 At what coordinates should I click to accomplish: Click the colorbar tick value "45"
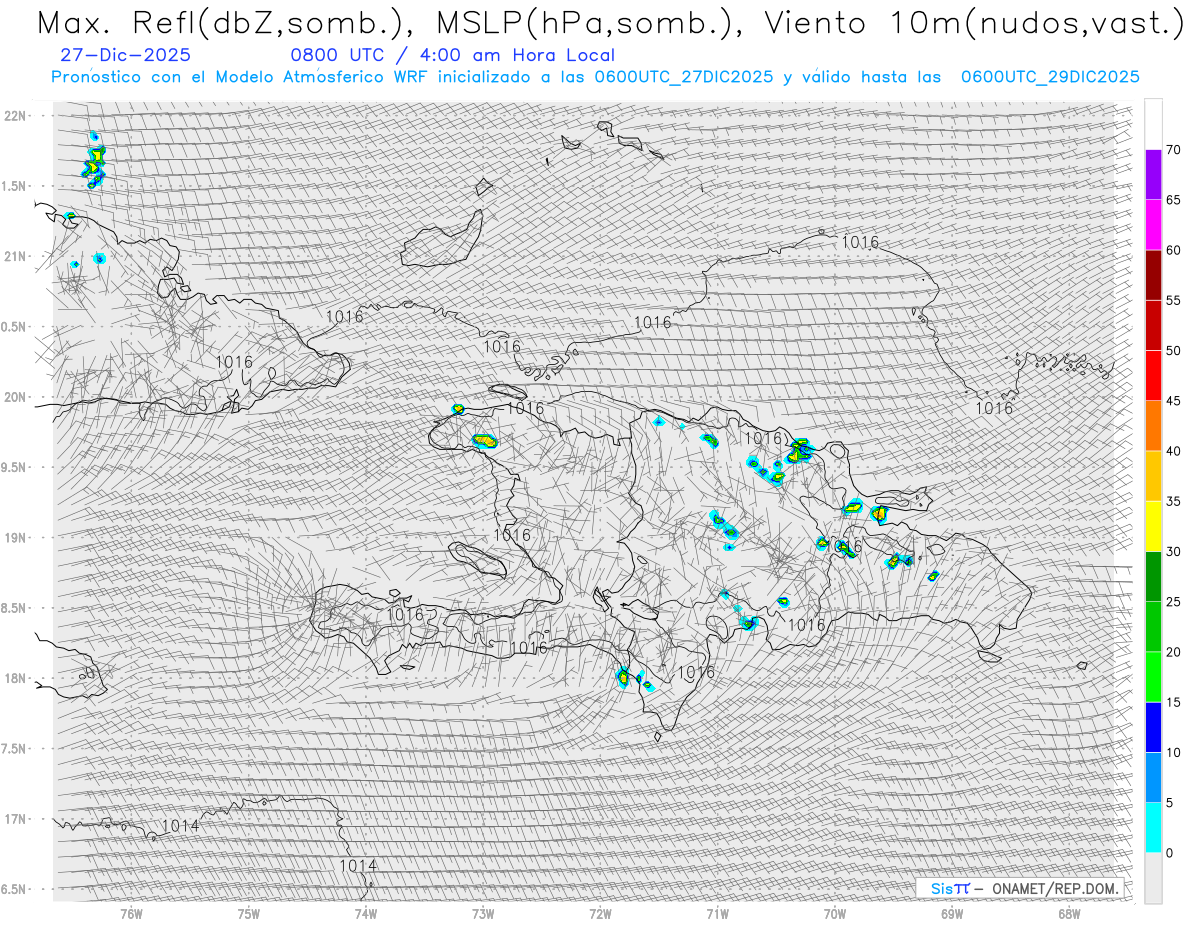tap(1174, 401)
